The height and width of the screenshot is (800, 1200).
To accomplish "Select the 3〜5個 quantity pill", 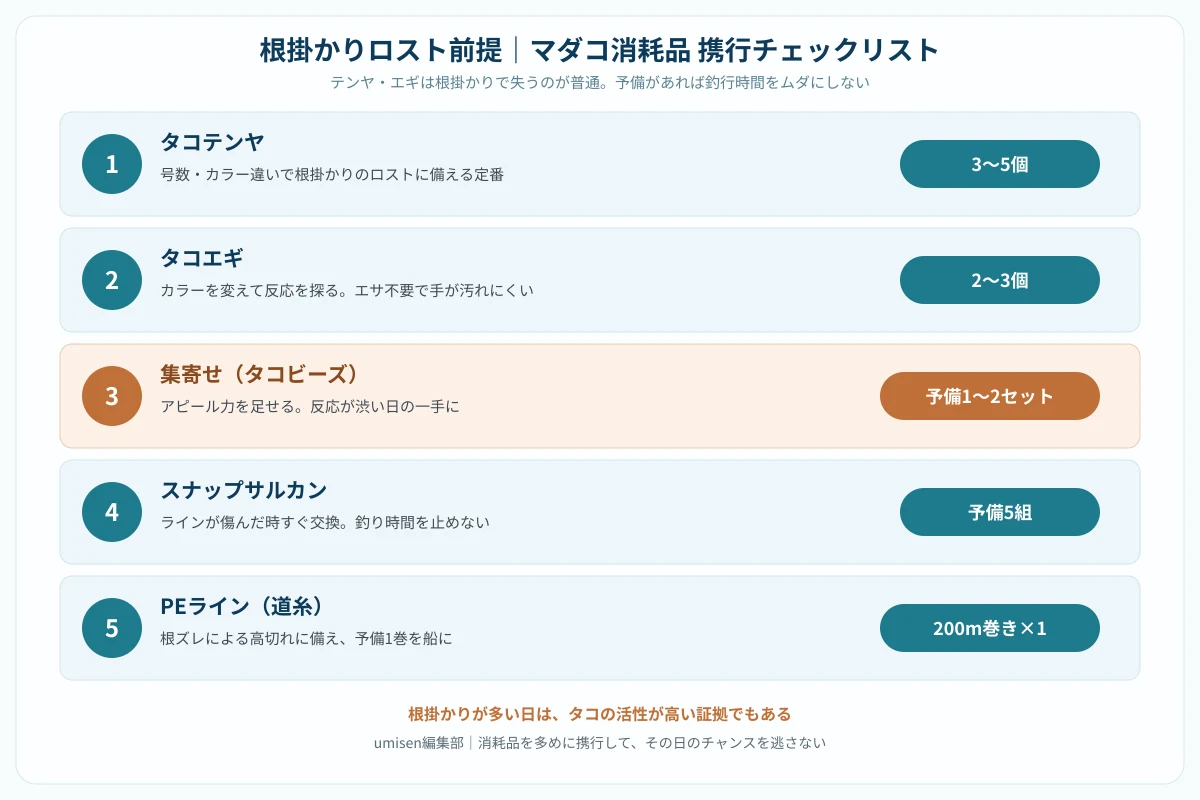I will click(x=1000, y=164).
